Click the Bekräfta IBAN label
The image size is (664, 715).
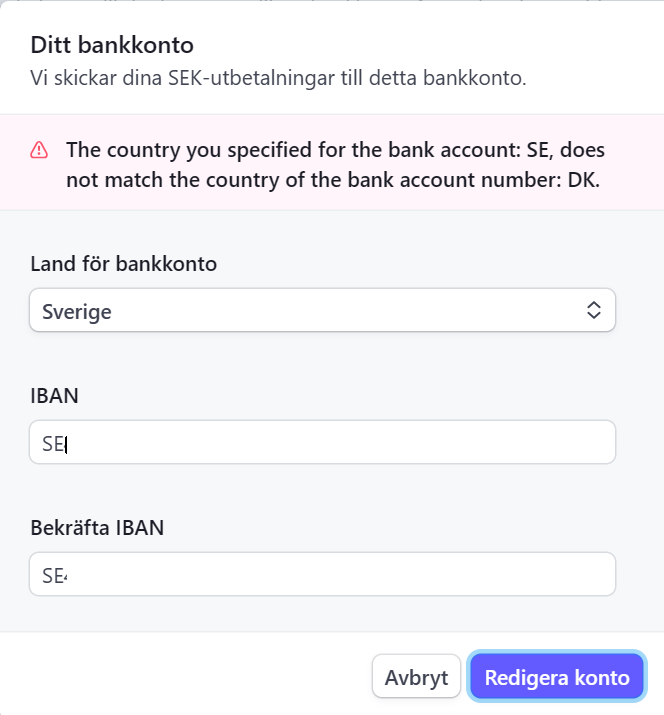[97, 527]
